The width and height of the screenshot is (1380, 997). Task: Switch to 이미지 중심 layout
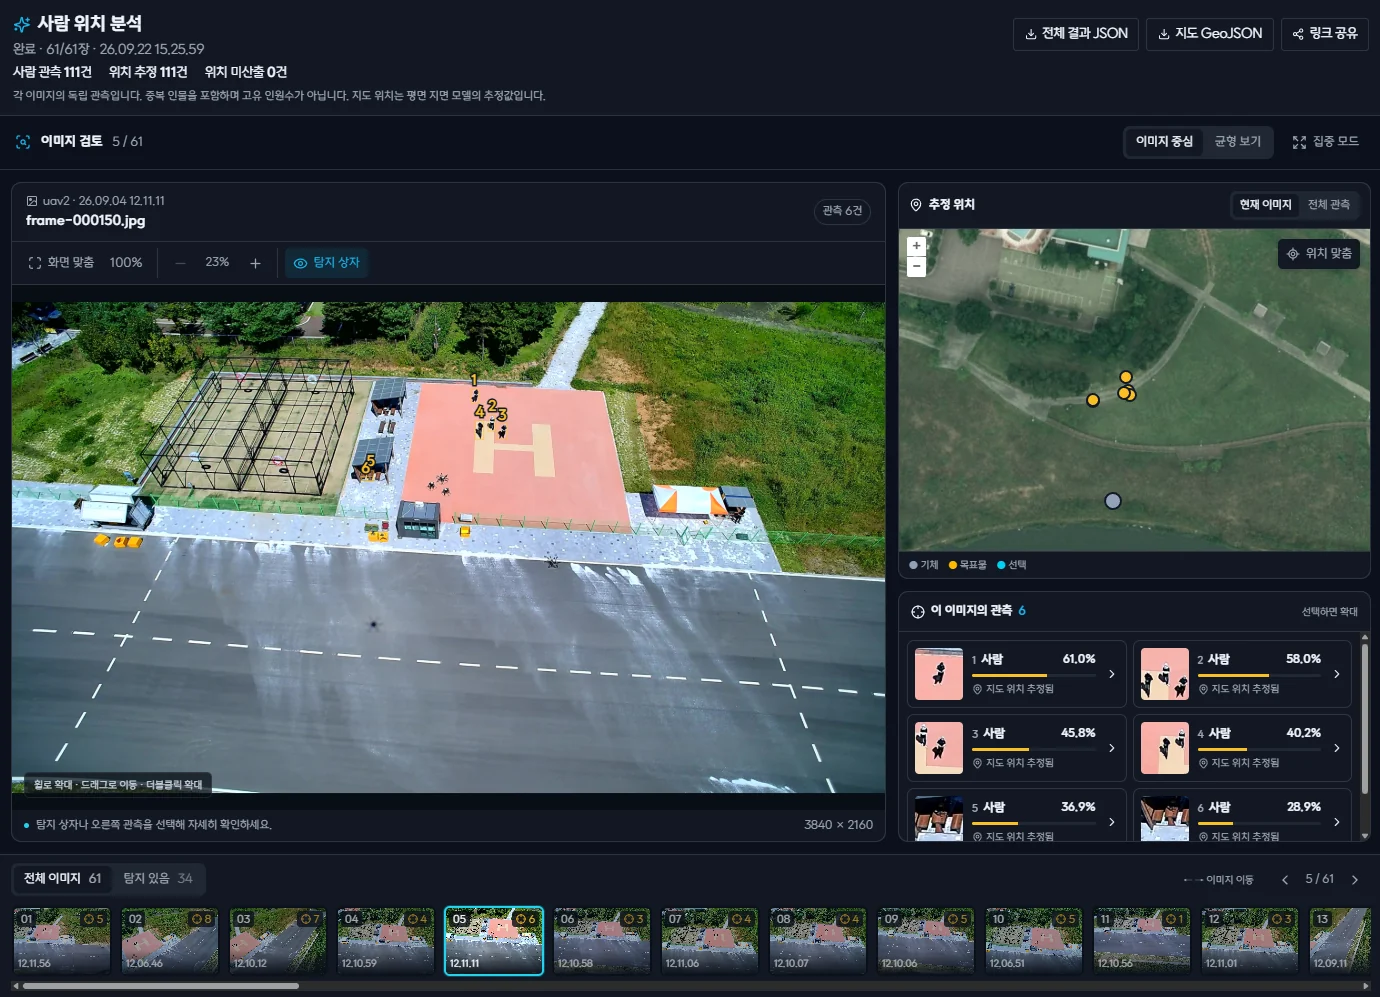point(1164,142)
